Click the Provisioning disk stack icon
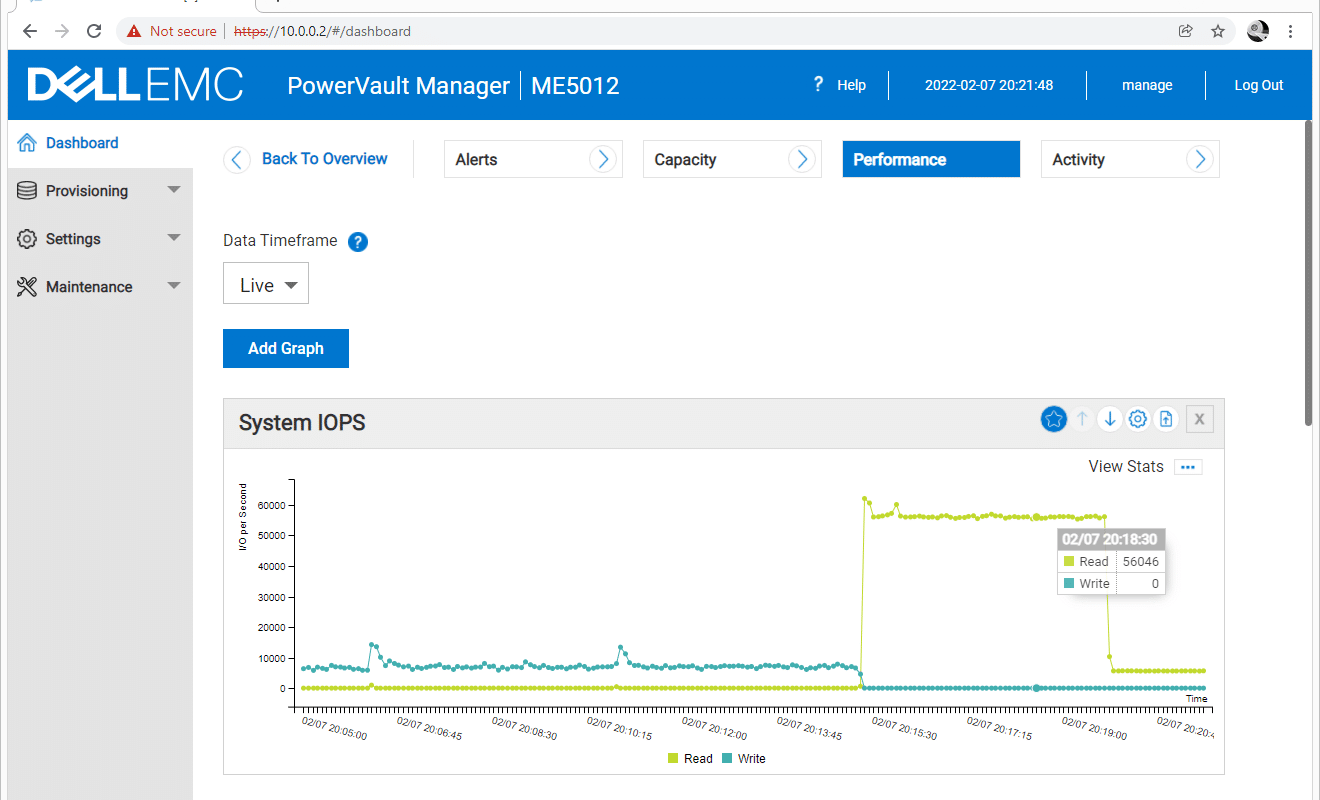The image size is (1320, 800). tap(27, 191)
